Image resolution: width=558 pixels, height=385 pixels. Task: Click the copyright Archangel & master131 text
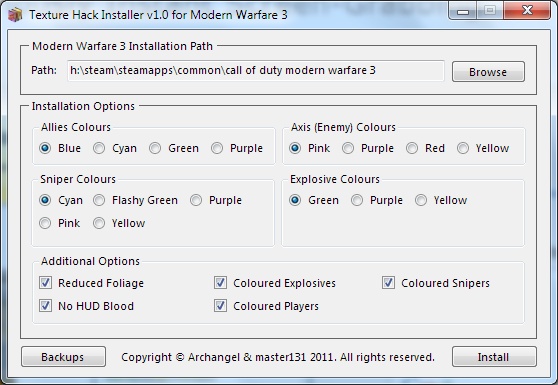click(278, 357)
